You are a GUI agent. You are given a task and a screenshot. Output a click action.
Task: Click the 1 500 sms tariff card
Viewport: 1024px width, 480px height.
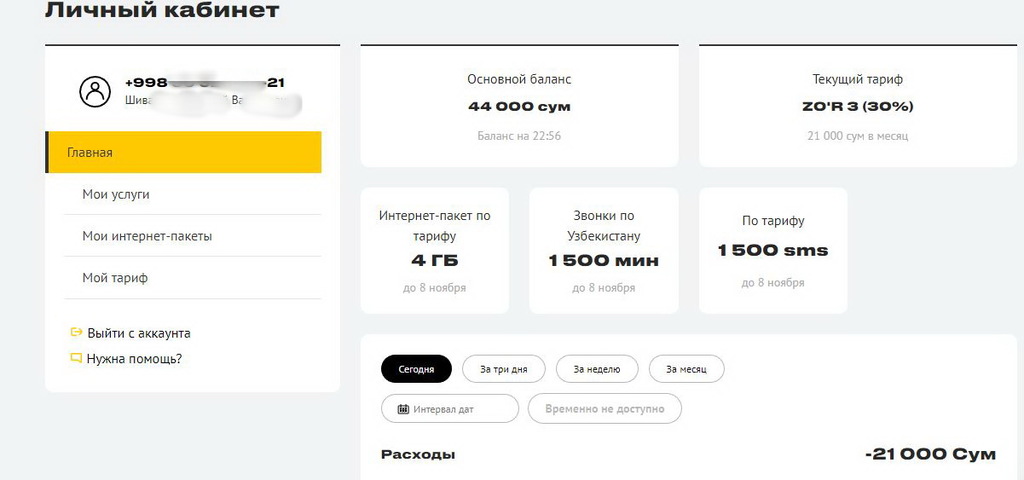point(773,250)
